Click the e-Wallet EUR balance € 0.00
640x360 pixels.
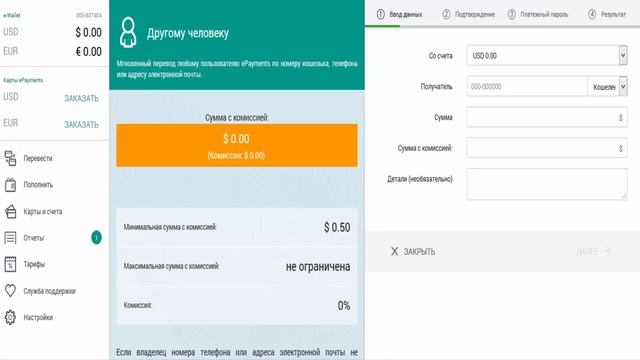89,51
